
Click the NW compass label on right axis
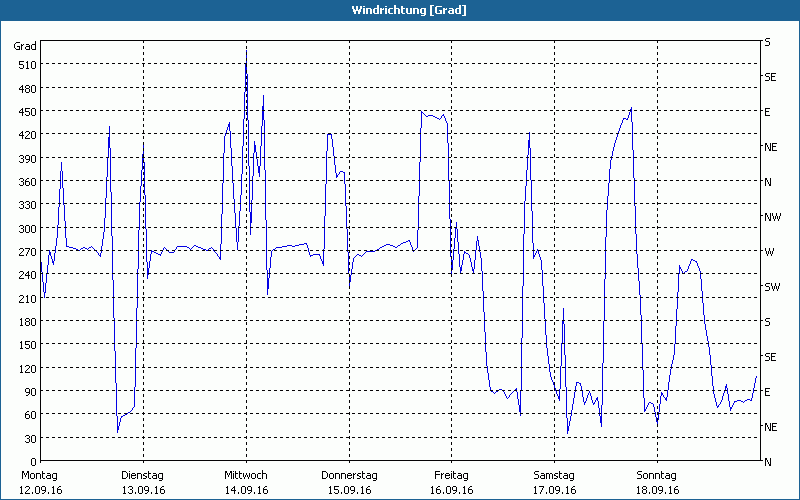click(x=771, y=217)
